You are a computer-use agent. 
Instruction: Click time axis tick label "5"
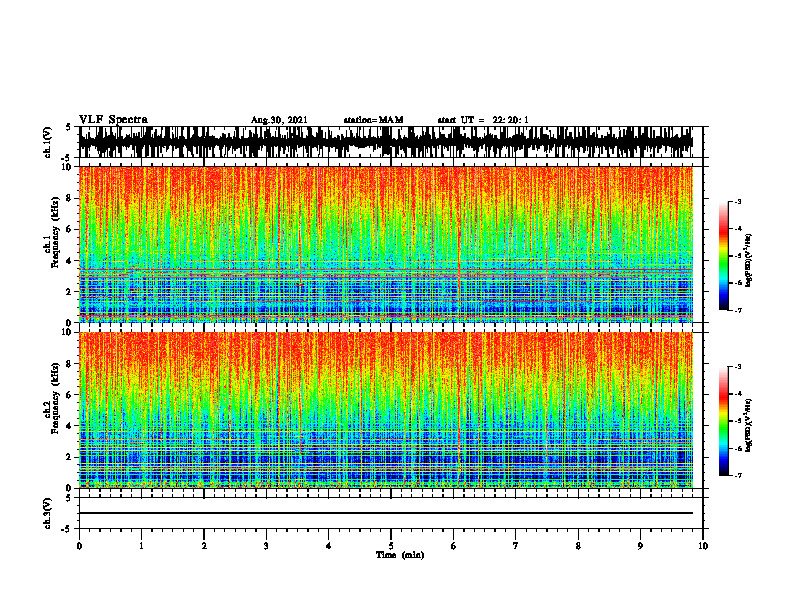coord(391,546)
